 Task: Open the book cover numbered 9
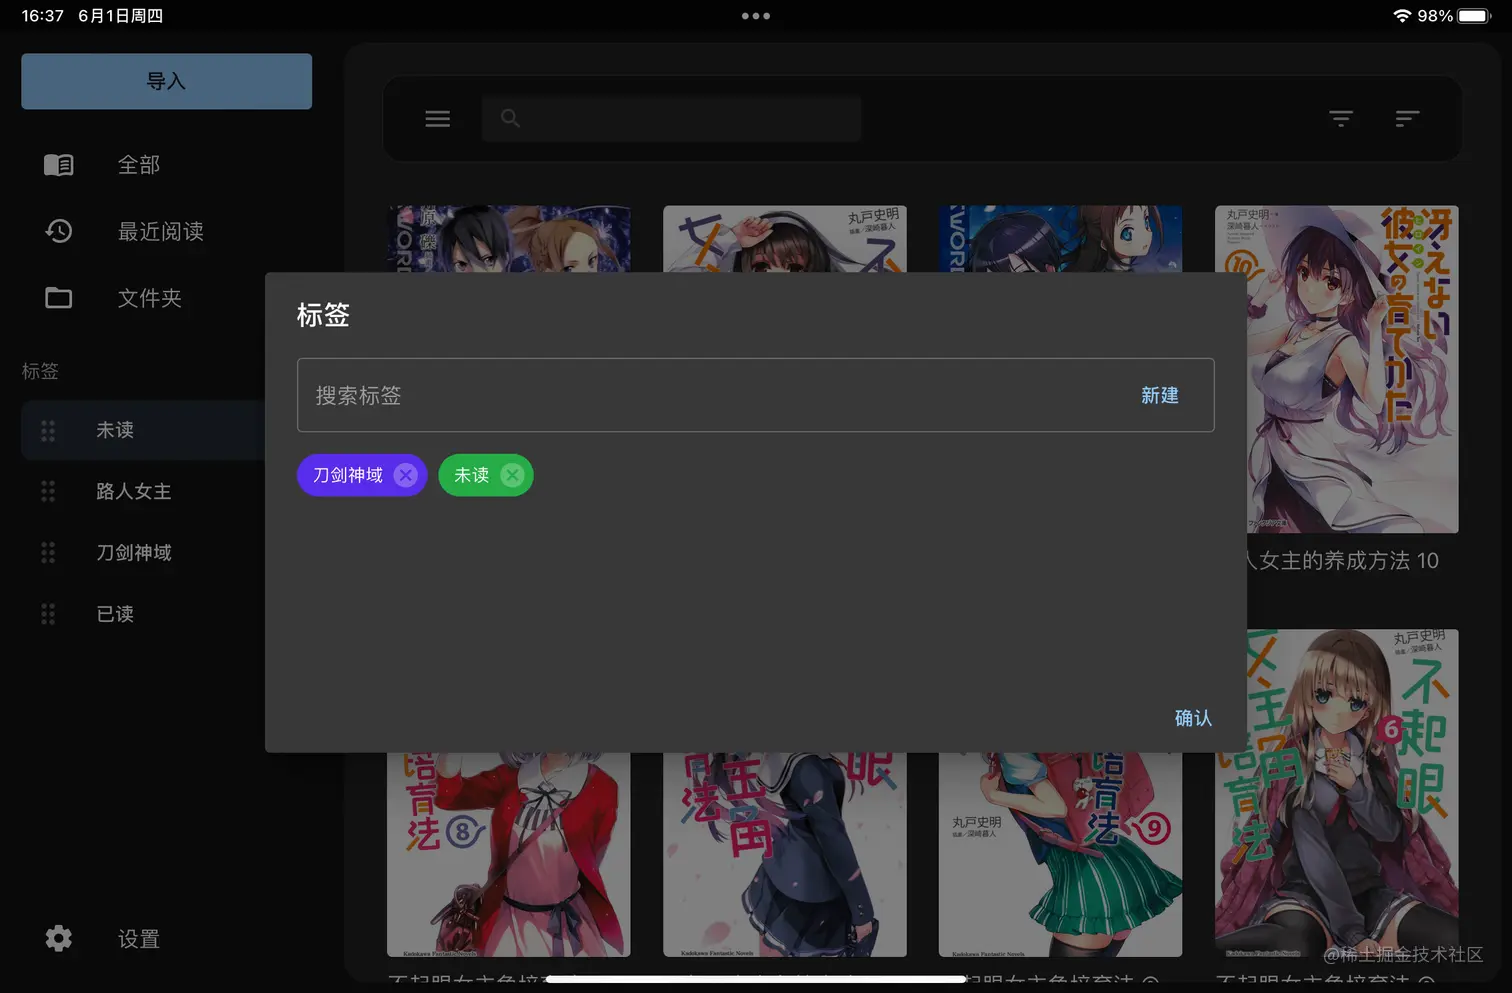pos(1060,854)
